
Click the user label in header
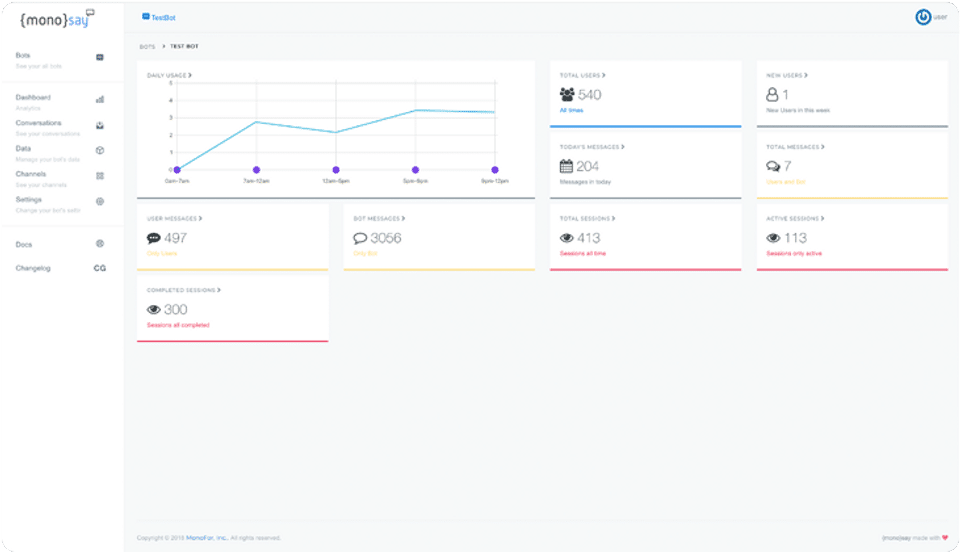(x=940, y=17)
